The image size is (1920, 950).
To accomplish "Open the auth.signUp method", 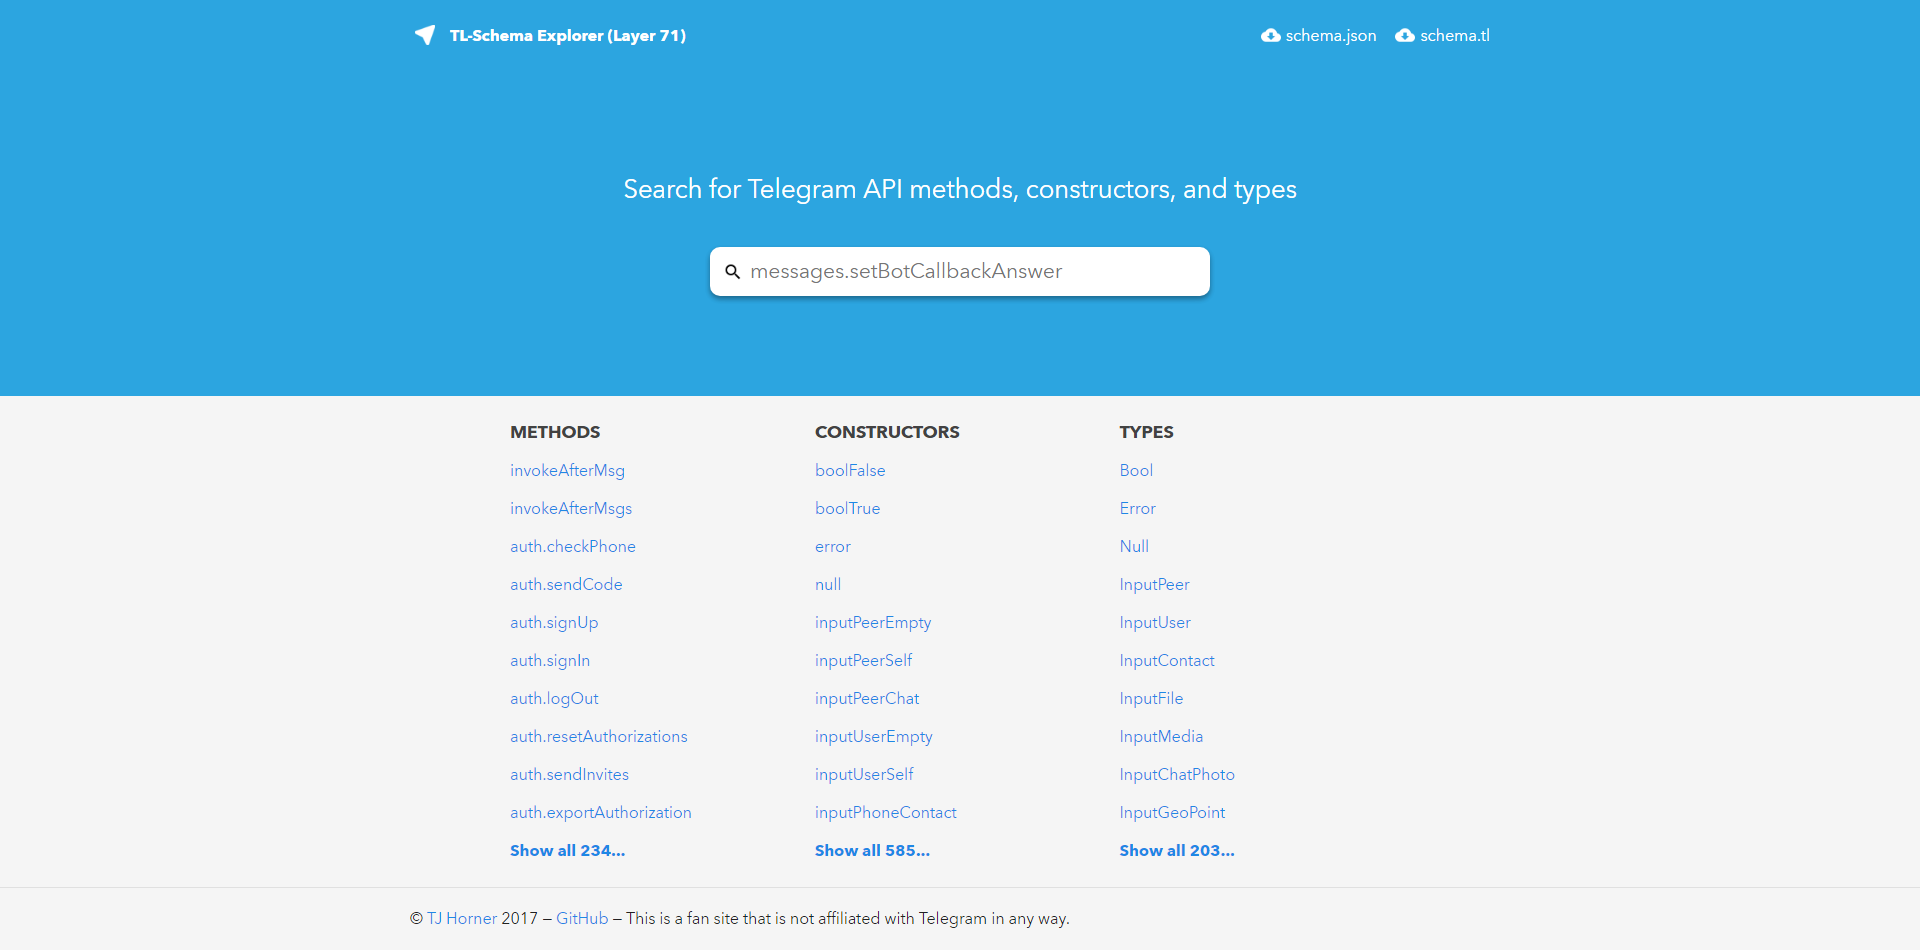I will tap(554, 622).
